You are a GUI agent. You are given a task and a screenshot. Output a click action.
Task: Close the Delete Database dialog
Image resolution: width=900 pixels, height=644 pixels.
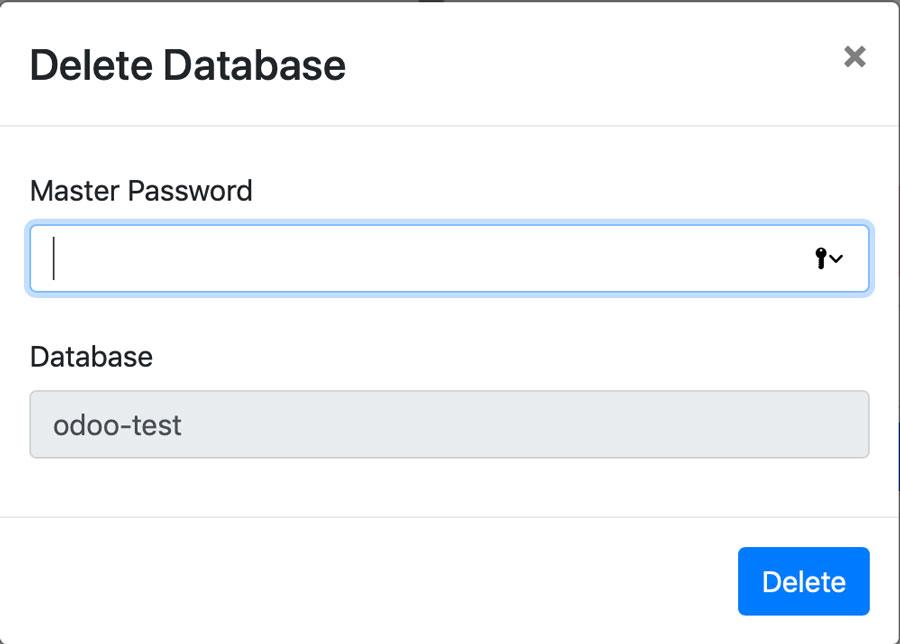pos(855,56)
